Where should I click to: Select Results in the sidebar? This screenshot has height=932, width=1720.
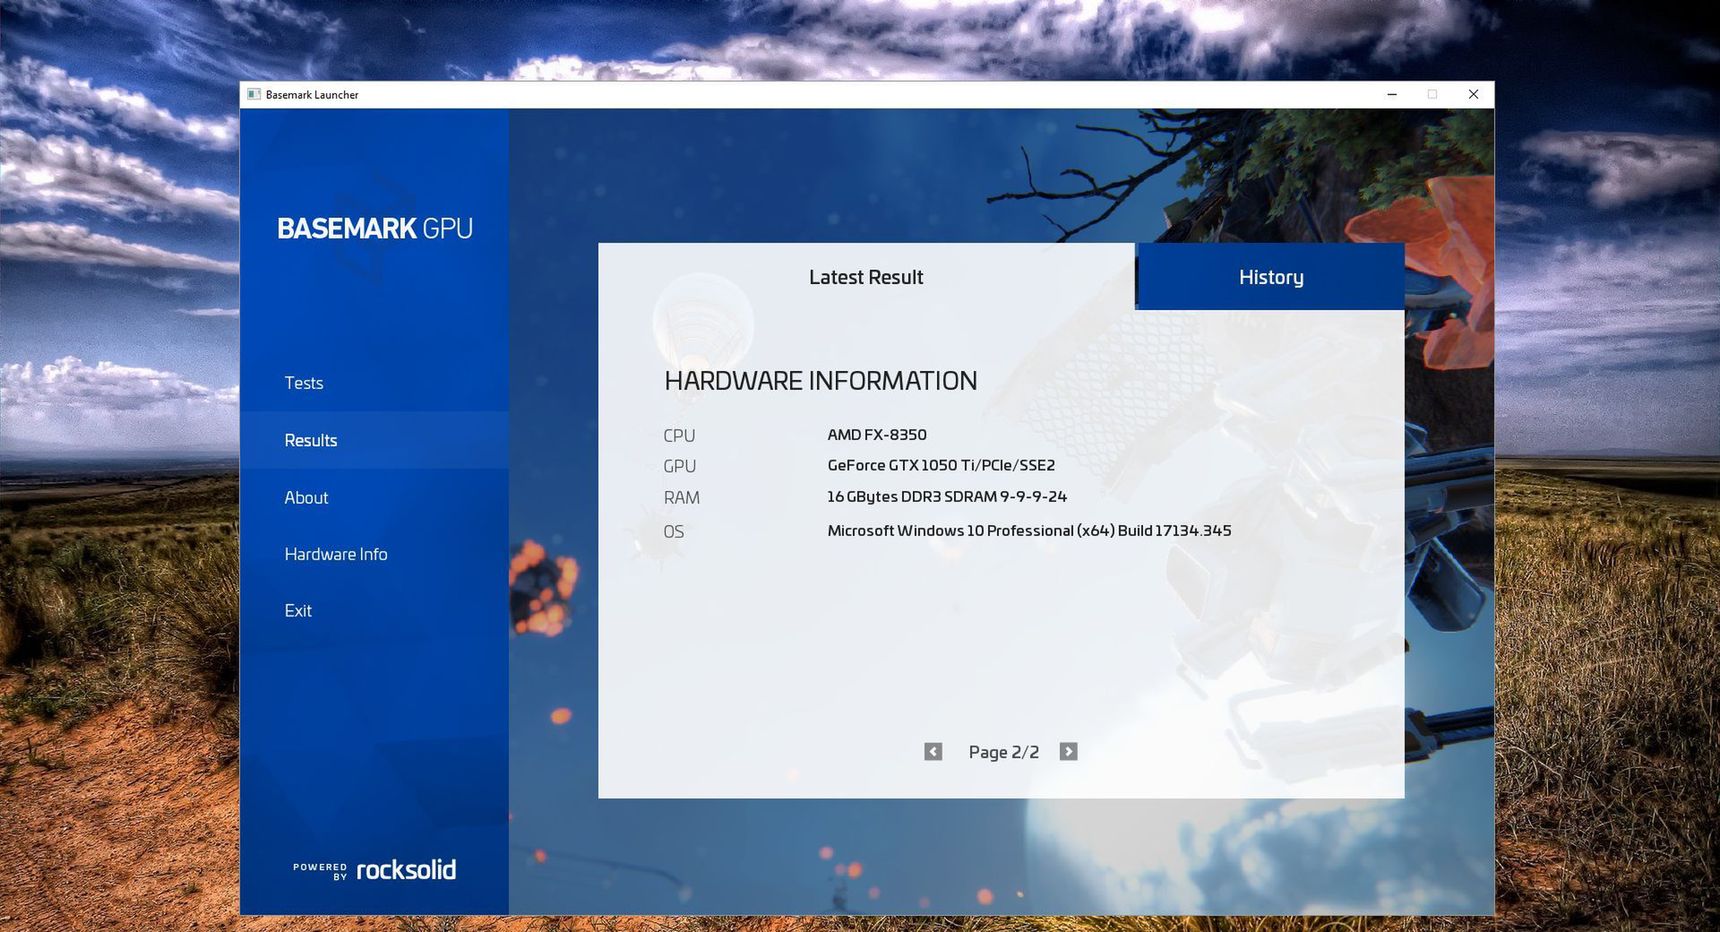pyautogui.click(x=374, y=440)
